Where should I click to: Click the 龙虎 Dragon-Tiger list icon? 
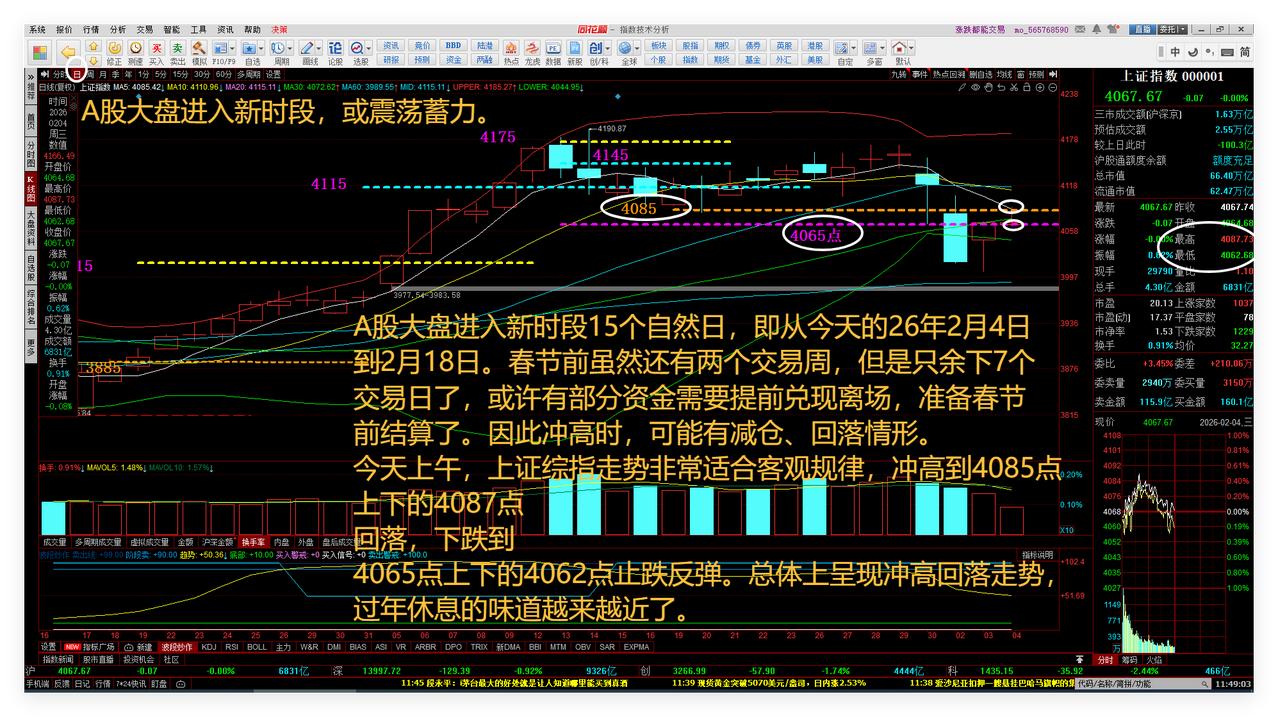531,46
